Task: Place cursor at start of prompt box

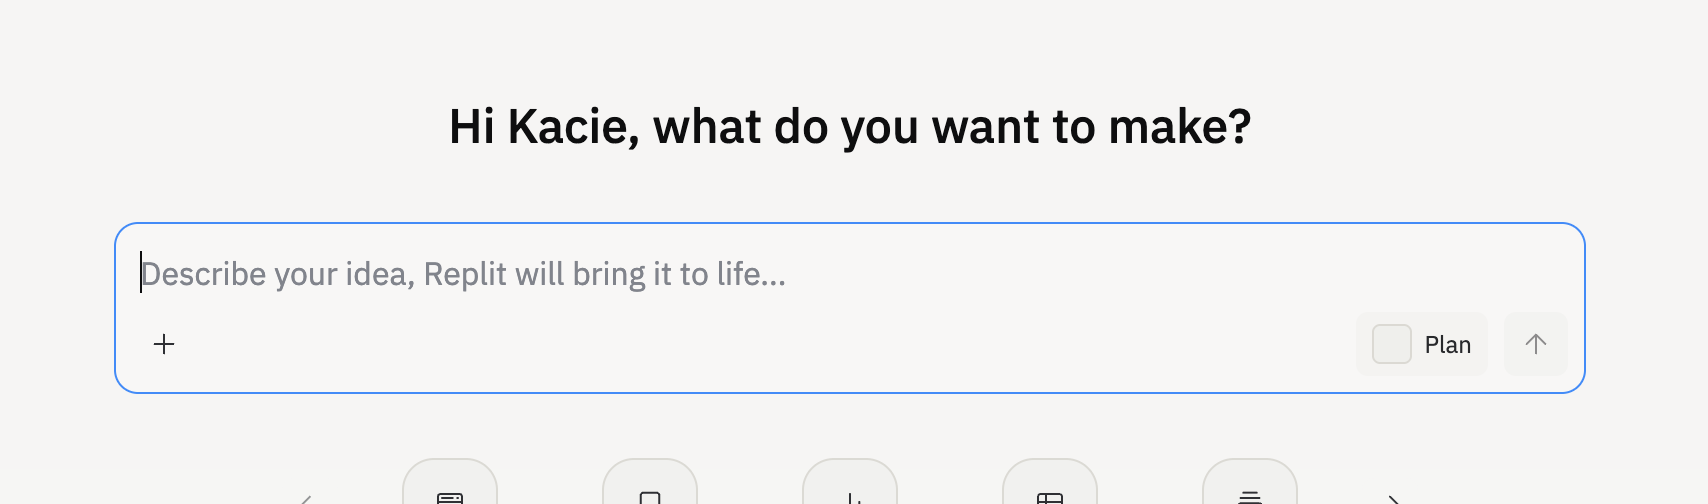Action: [x=143, y=273]
